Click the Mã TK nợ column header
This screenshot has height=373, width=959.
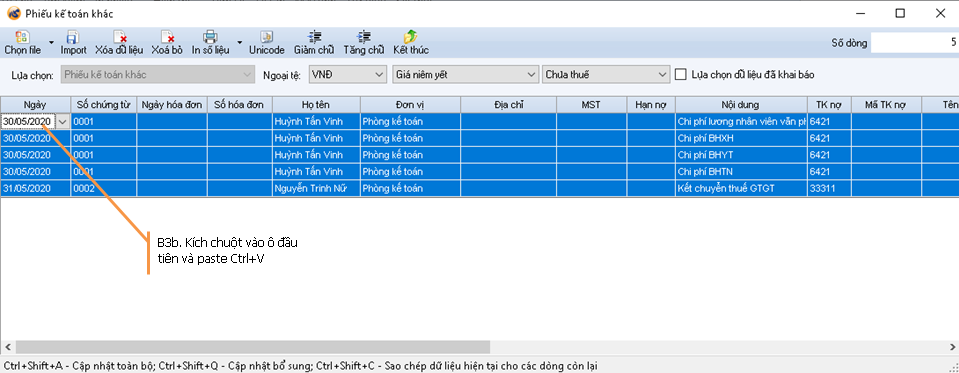[886, 105]
